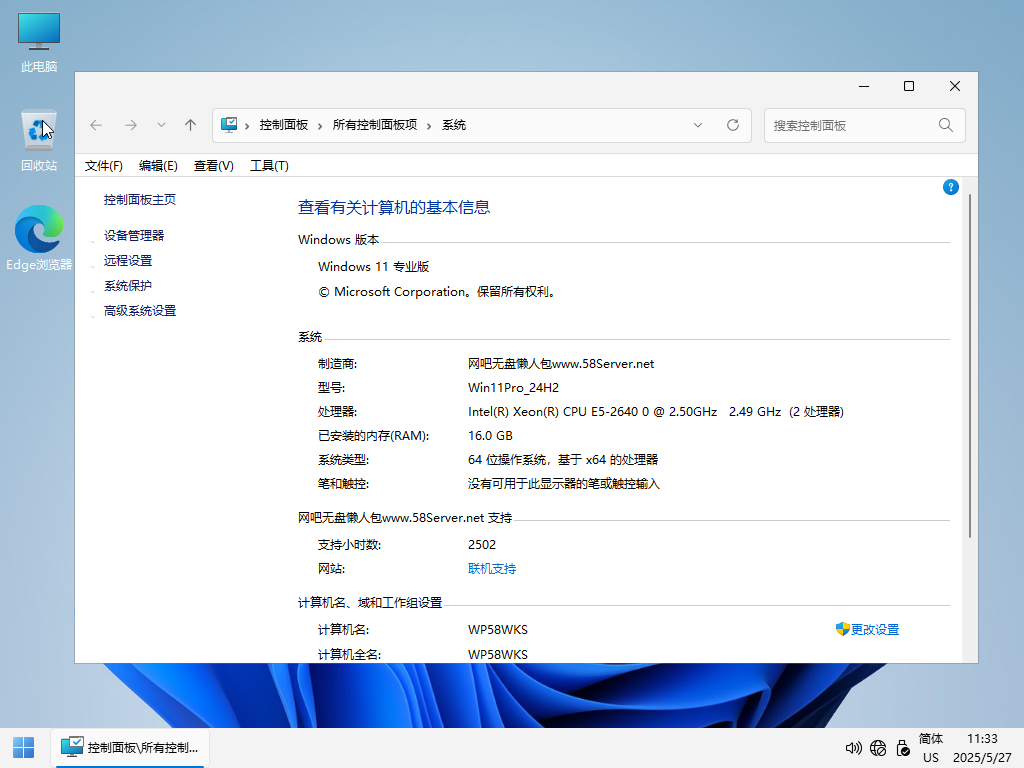Open the Windows Start button
The height and width of the screenshot is (768, 1024).
coord(24,748)
